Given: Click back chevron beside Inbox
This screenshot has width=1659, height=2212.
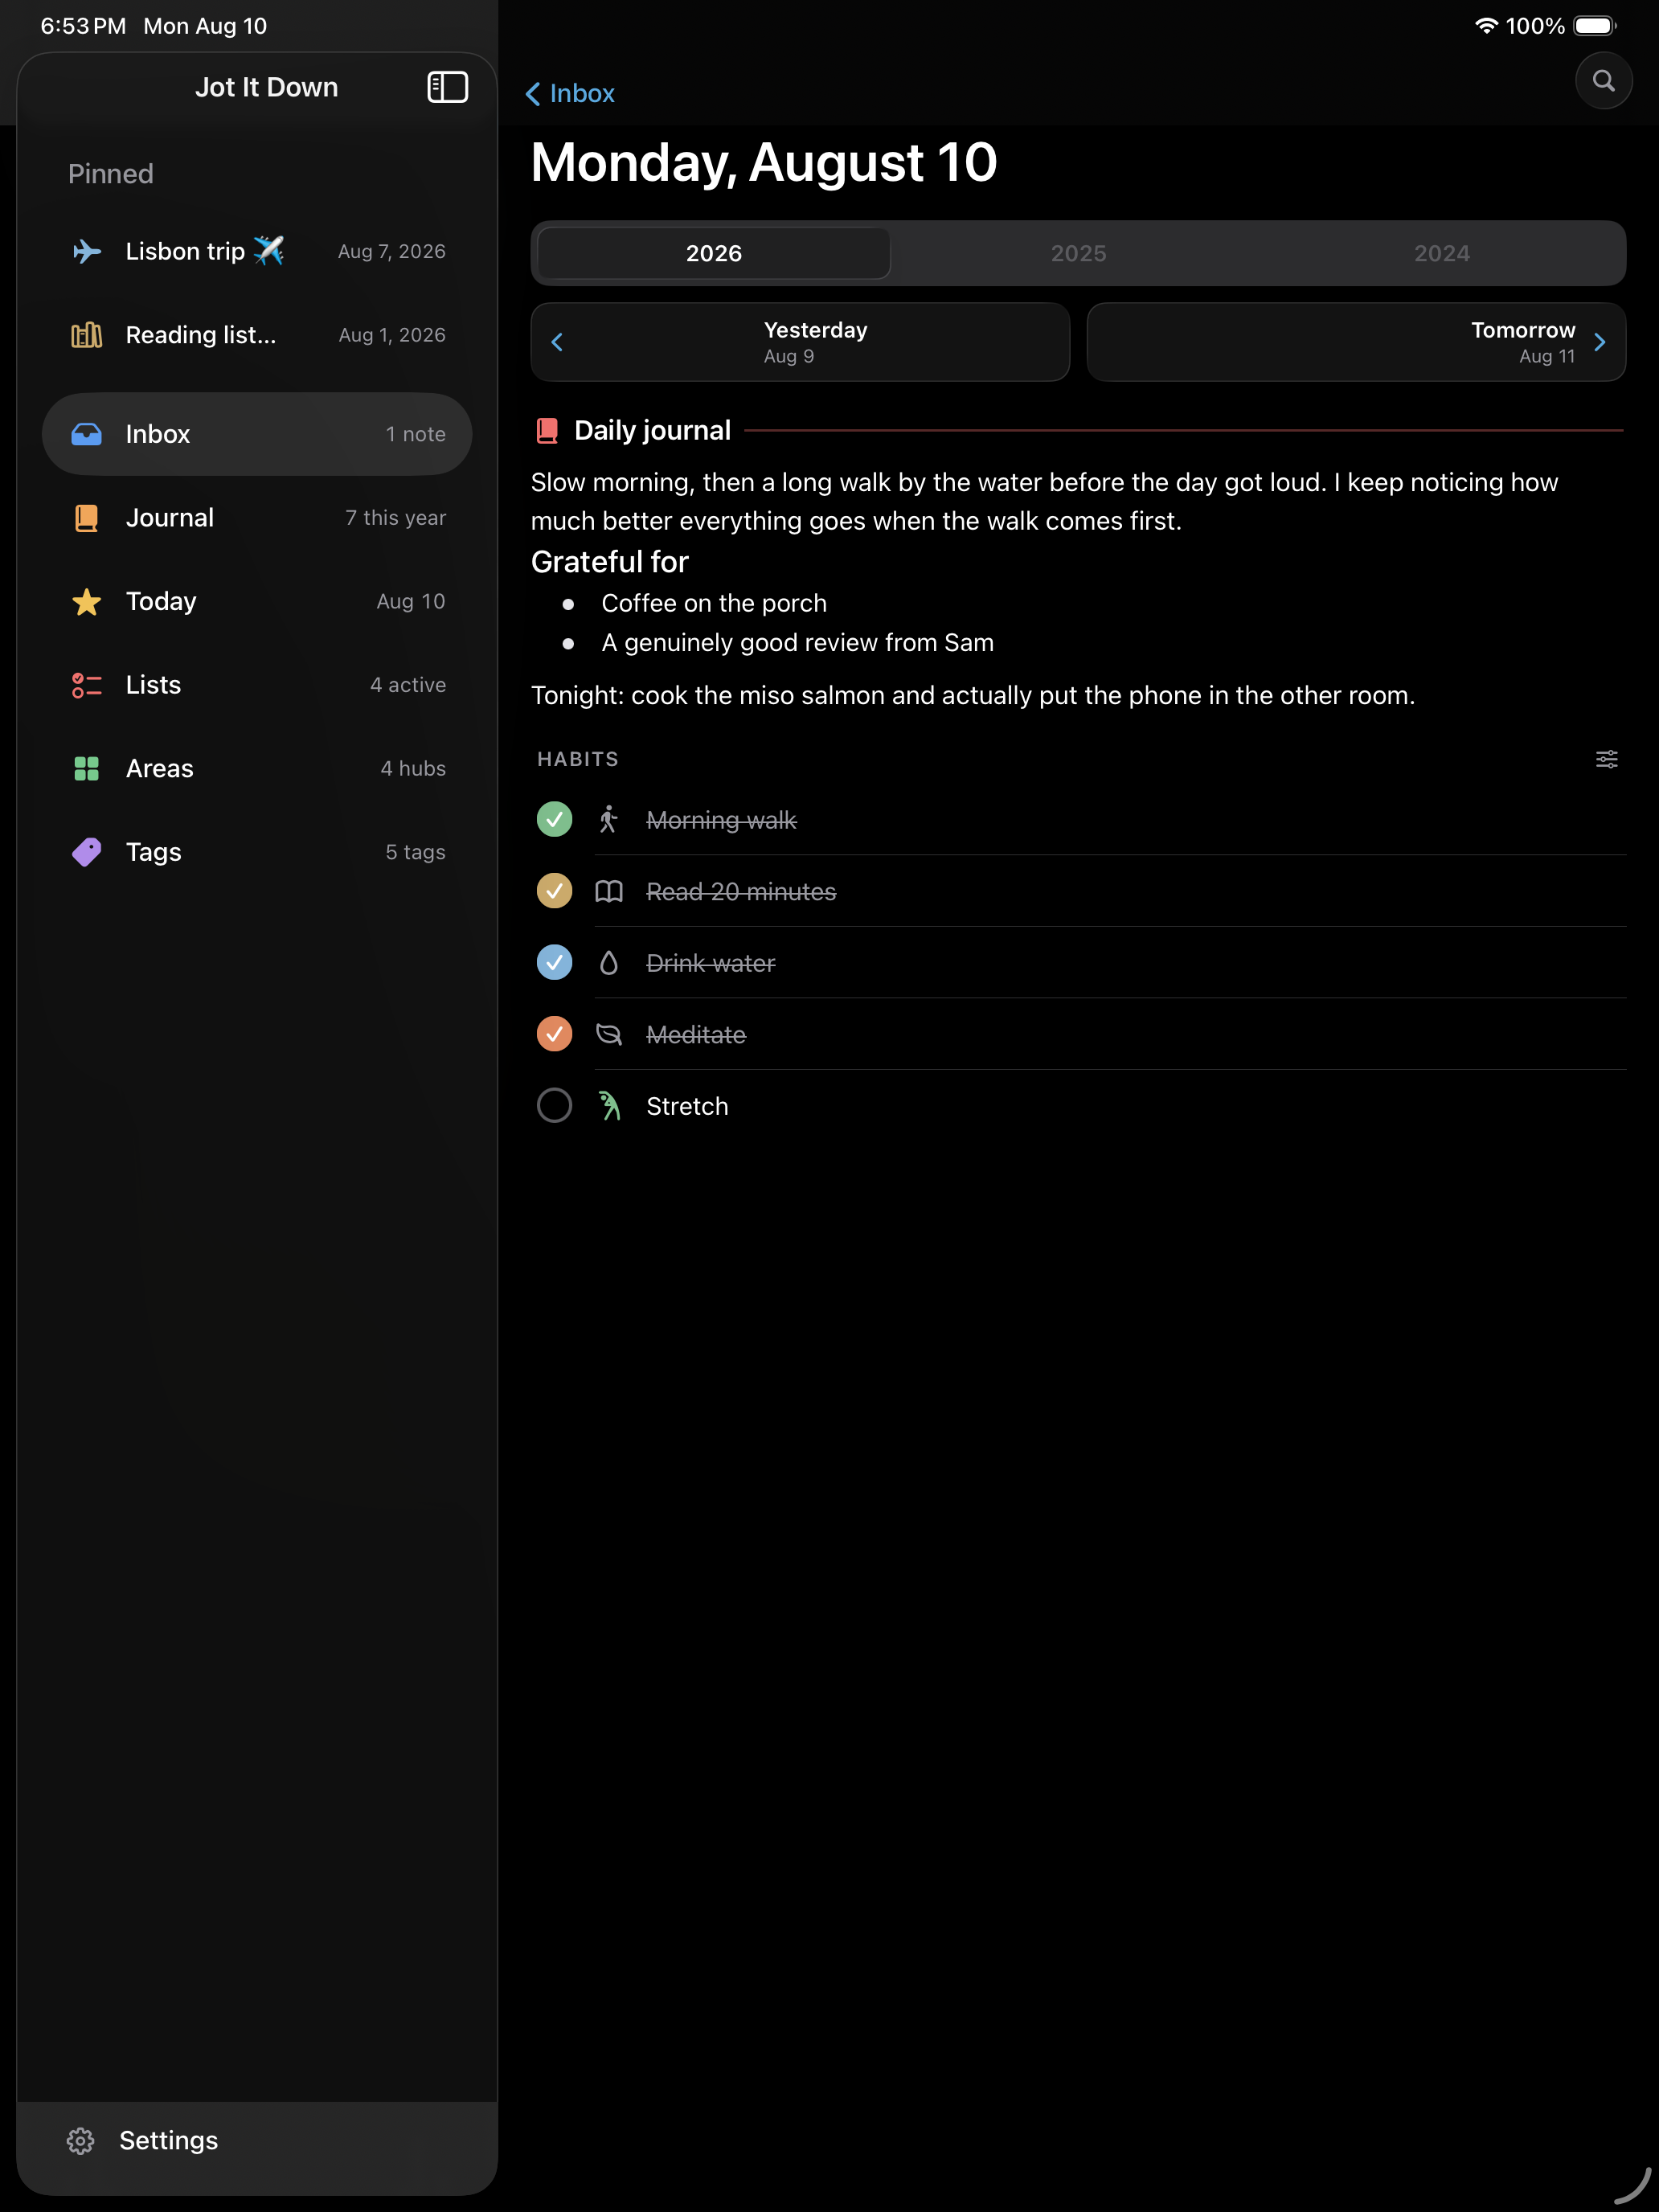Looking at the screenshot, I should point(533,94).
